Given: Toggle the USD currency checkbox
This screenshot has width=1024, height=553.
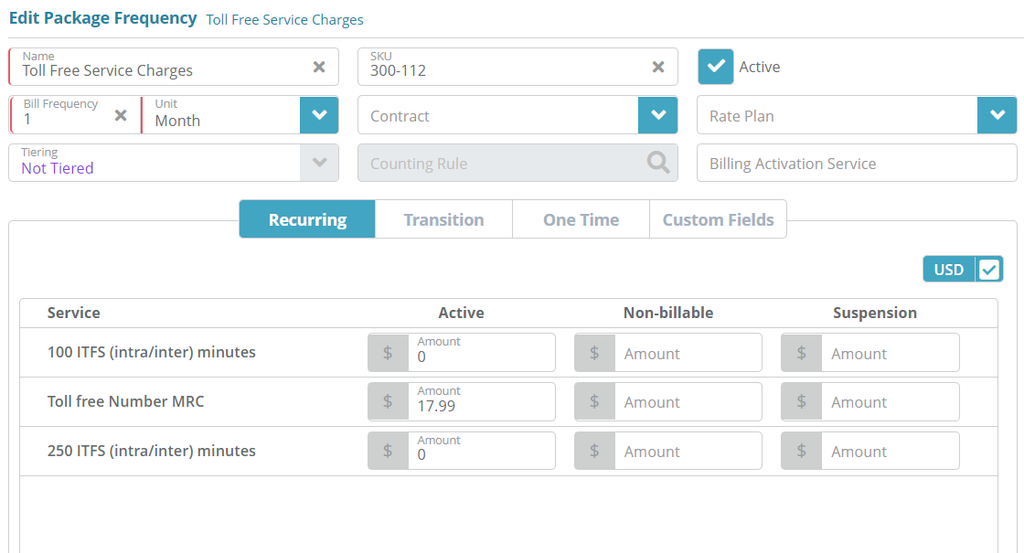Looking at the screenshot, I should (x=989, y=269).
